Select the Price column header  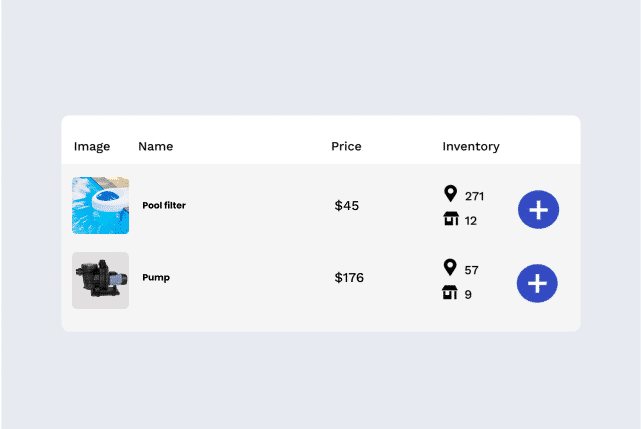point(346,146)
